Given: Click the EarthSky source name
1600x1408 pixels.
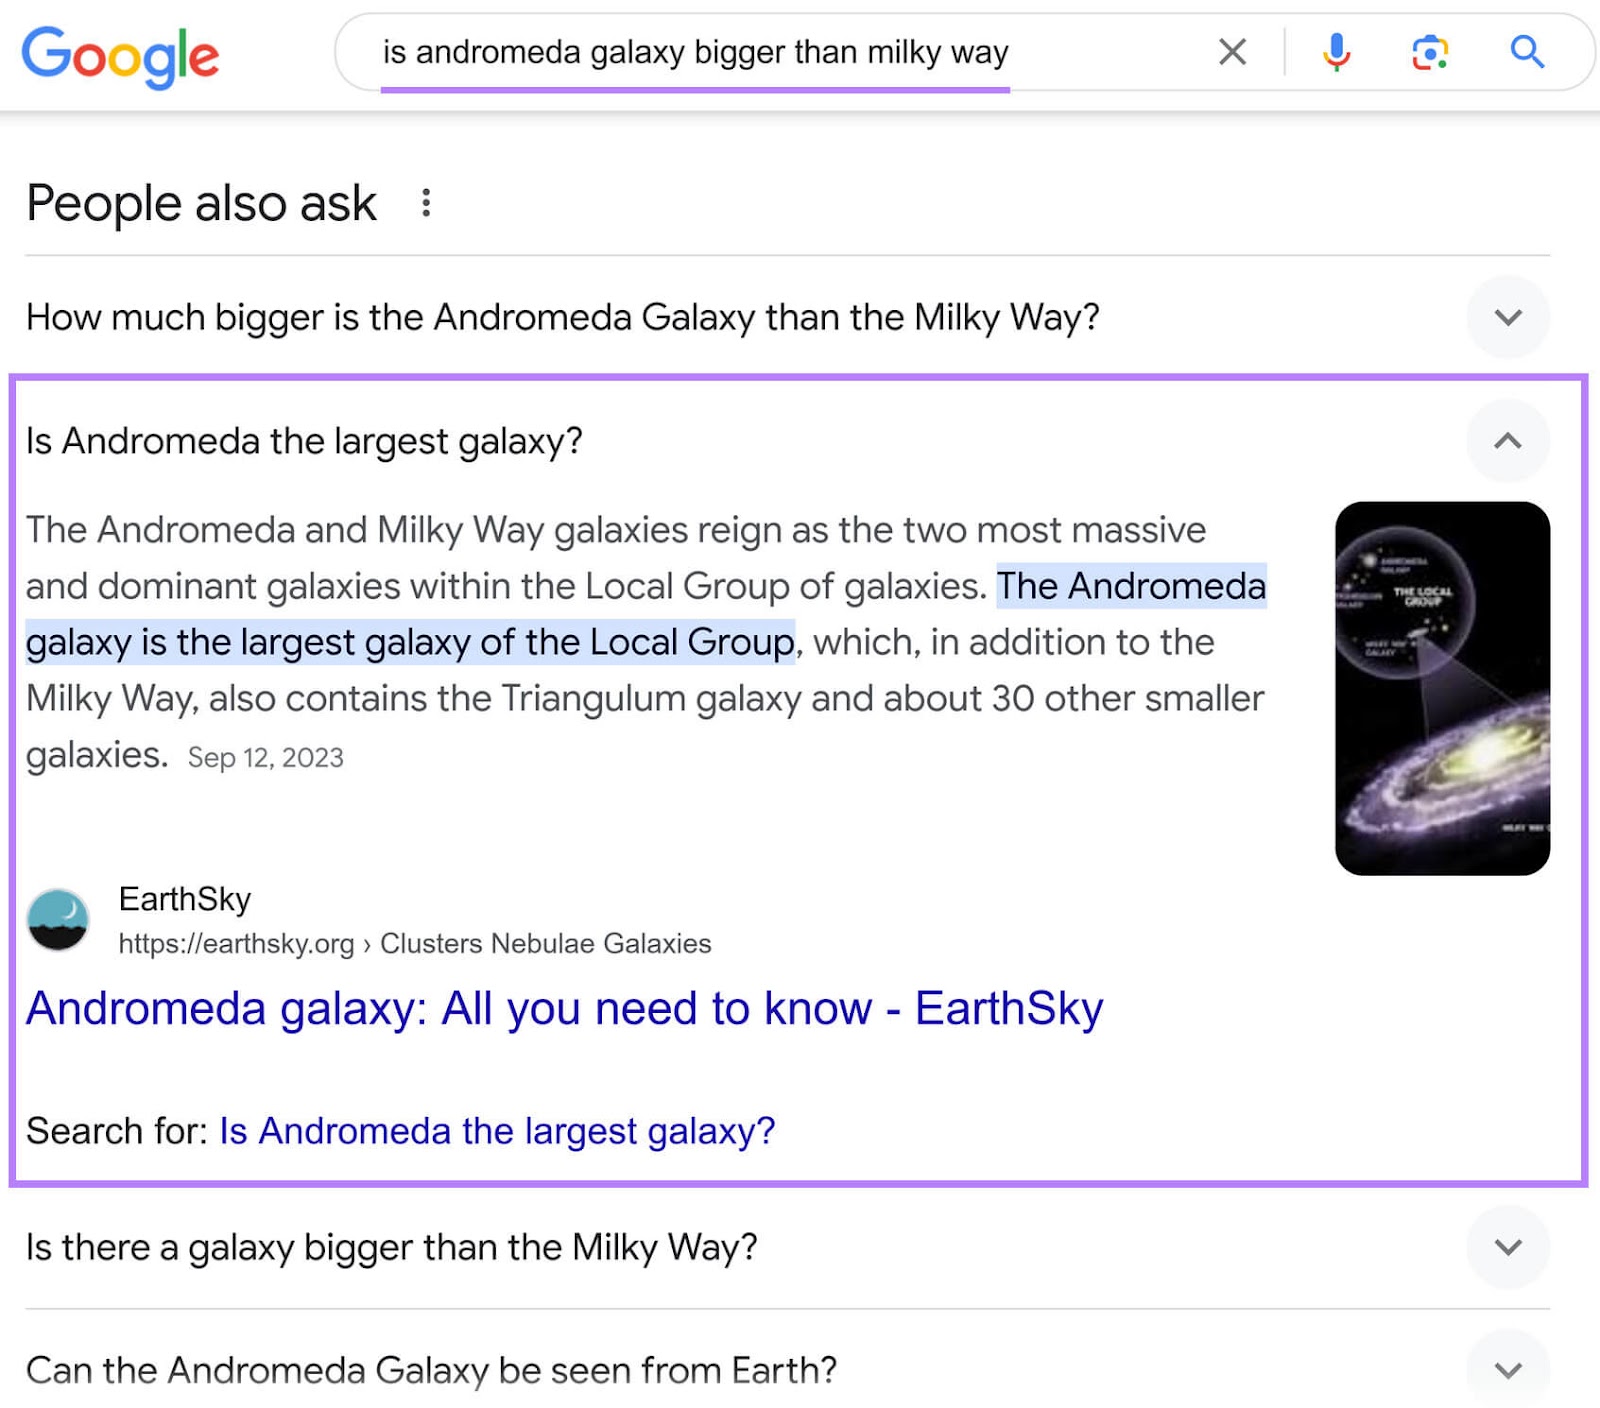Looking at the screenshot, I should 184,898.
